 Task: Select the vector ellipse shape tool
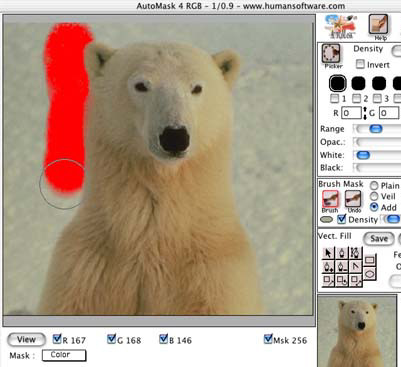(369, 274)
